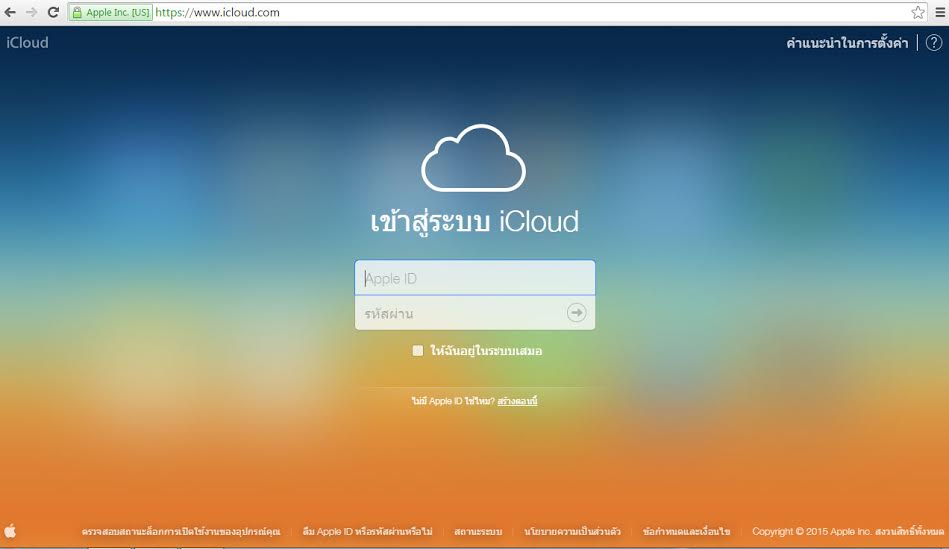This screenshot has height=549, width=949.
Task: Reload the page with the refresh icon
Action: 53,12
